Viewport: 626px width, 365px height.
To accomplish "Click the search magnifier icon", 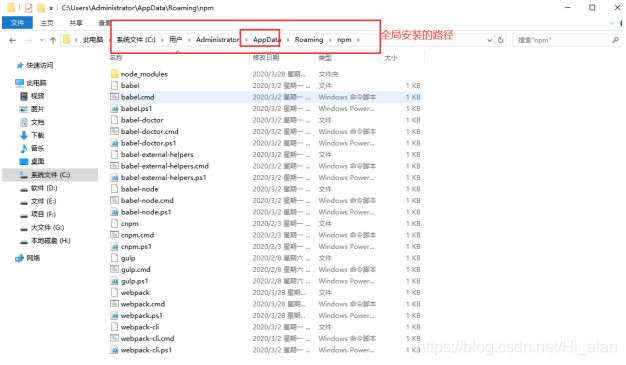I will click(x=616, y=40).
